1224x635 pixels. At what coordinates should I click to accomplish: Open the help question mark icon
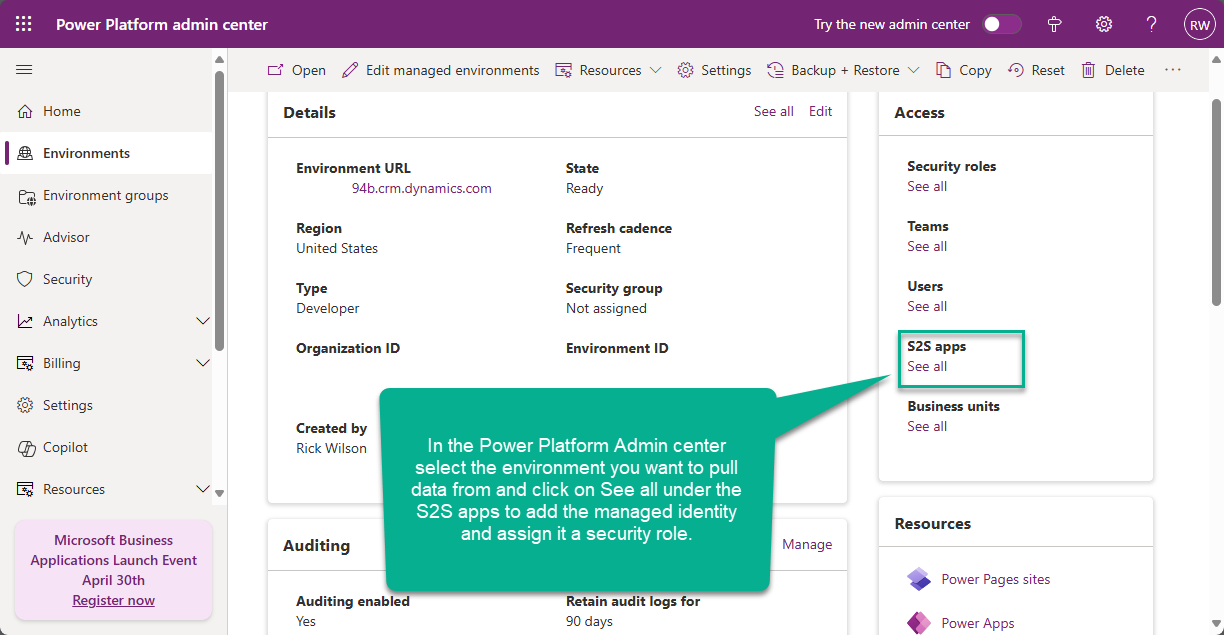pyautogui.click(x=1152, y=24)
